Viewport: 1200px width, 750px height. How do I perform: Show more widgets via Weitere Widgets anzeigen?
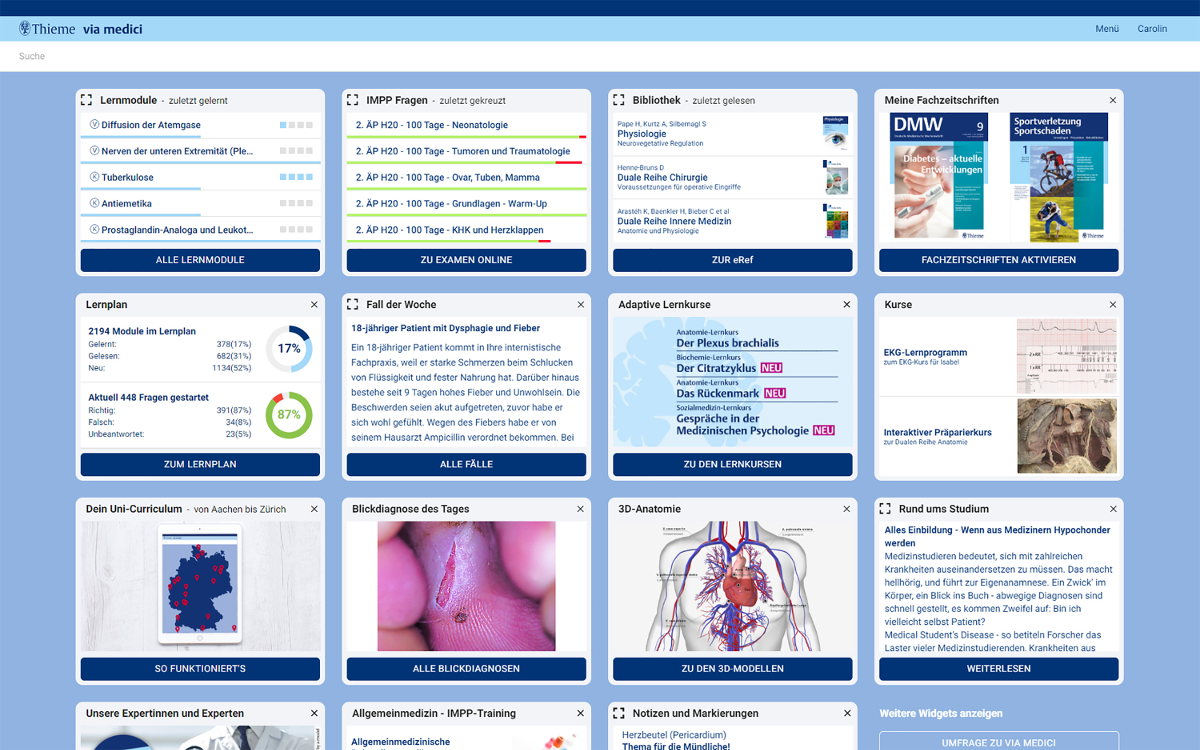coord(940,713)
